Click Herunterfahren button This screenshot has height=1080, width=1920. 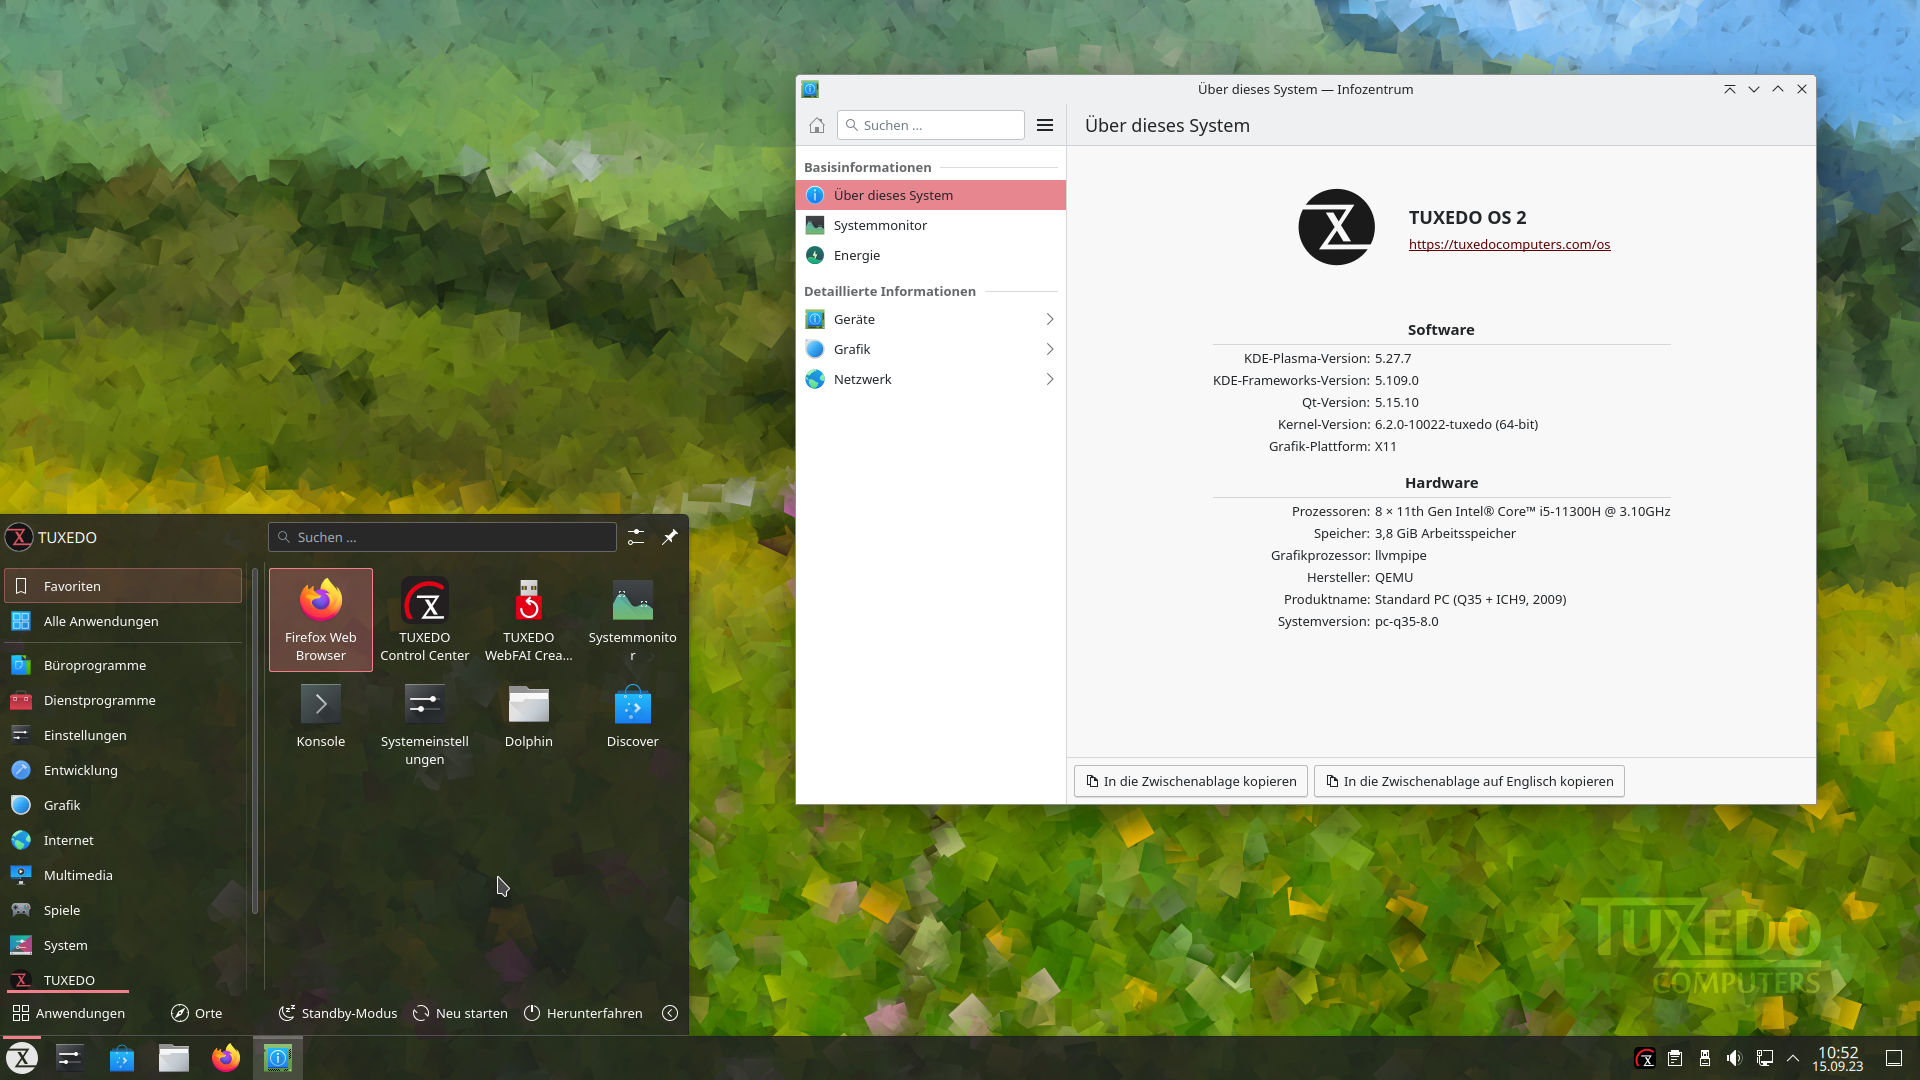(x=583, y=1013)
